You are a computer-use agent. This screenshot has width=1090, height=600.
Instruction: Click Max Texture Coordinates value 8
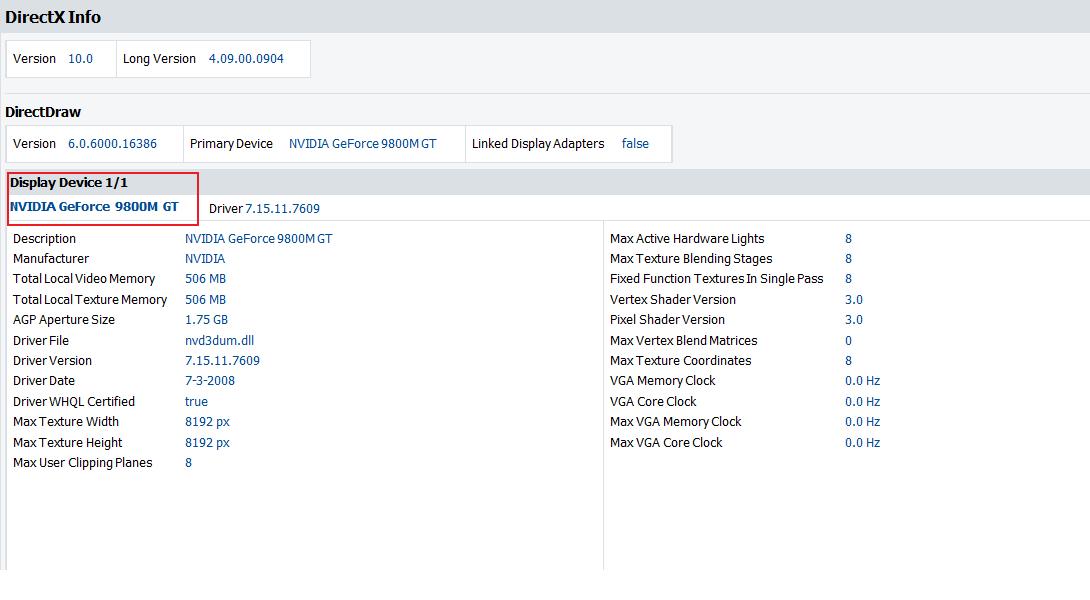pyautogui.click(x=848, y=361)
